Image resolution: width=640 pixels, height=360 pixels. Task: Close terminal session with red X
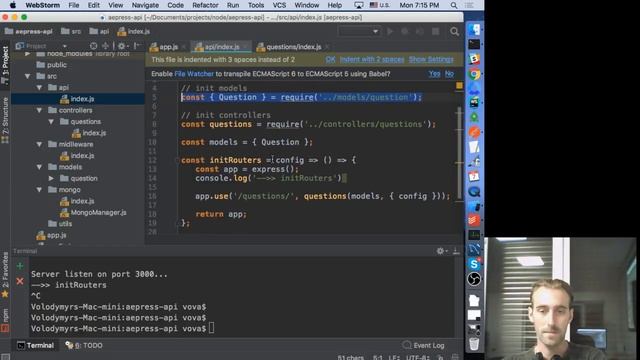click(x=20, y=281)
